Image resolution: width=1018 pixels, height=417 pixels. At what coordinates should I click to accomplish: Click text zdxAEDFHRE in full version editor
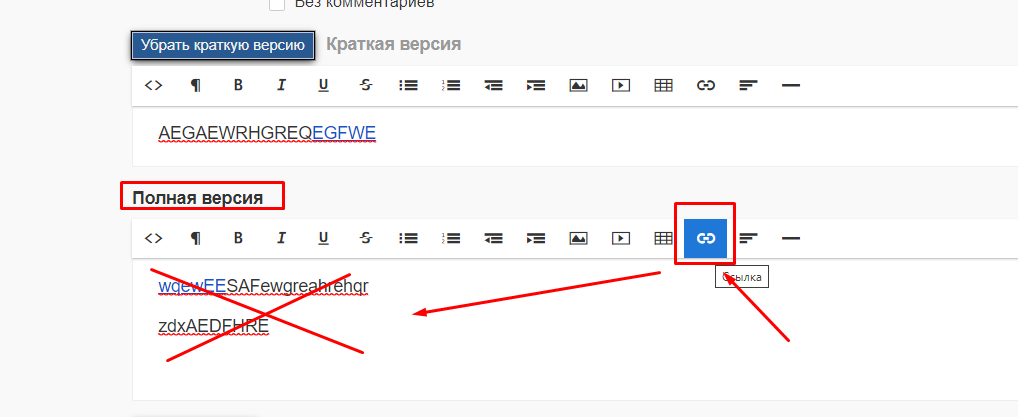click(214, 327)
